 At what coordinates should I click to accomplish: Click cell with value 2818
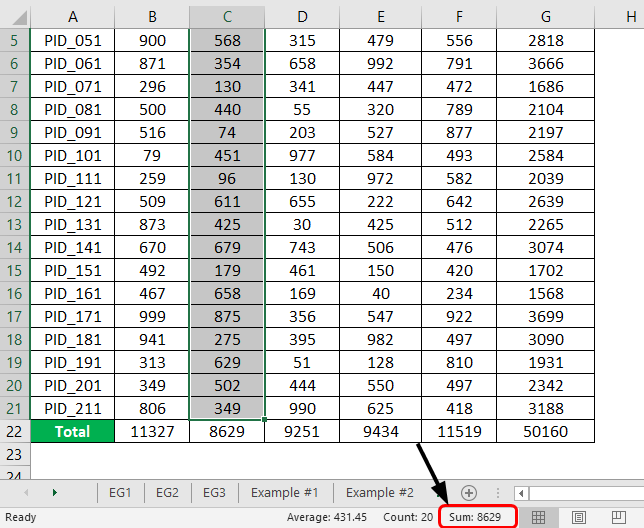tap(545, 41)
